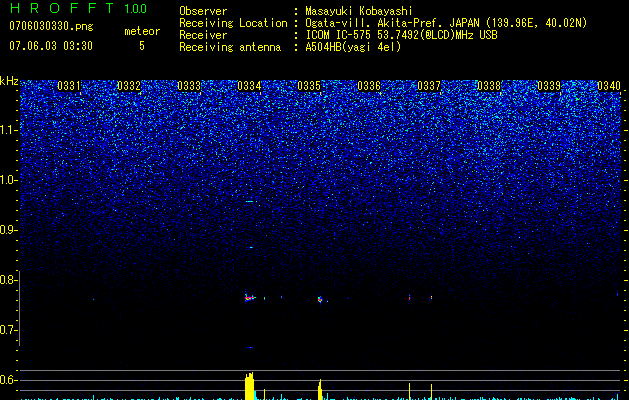Select antenna value A504HB(yagi 4el)
629x400 pixels.
coord(353,47)
